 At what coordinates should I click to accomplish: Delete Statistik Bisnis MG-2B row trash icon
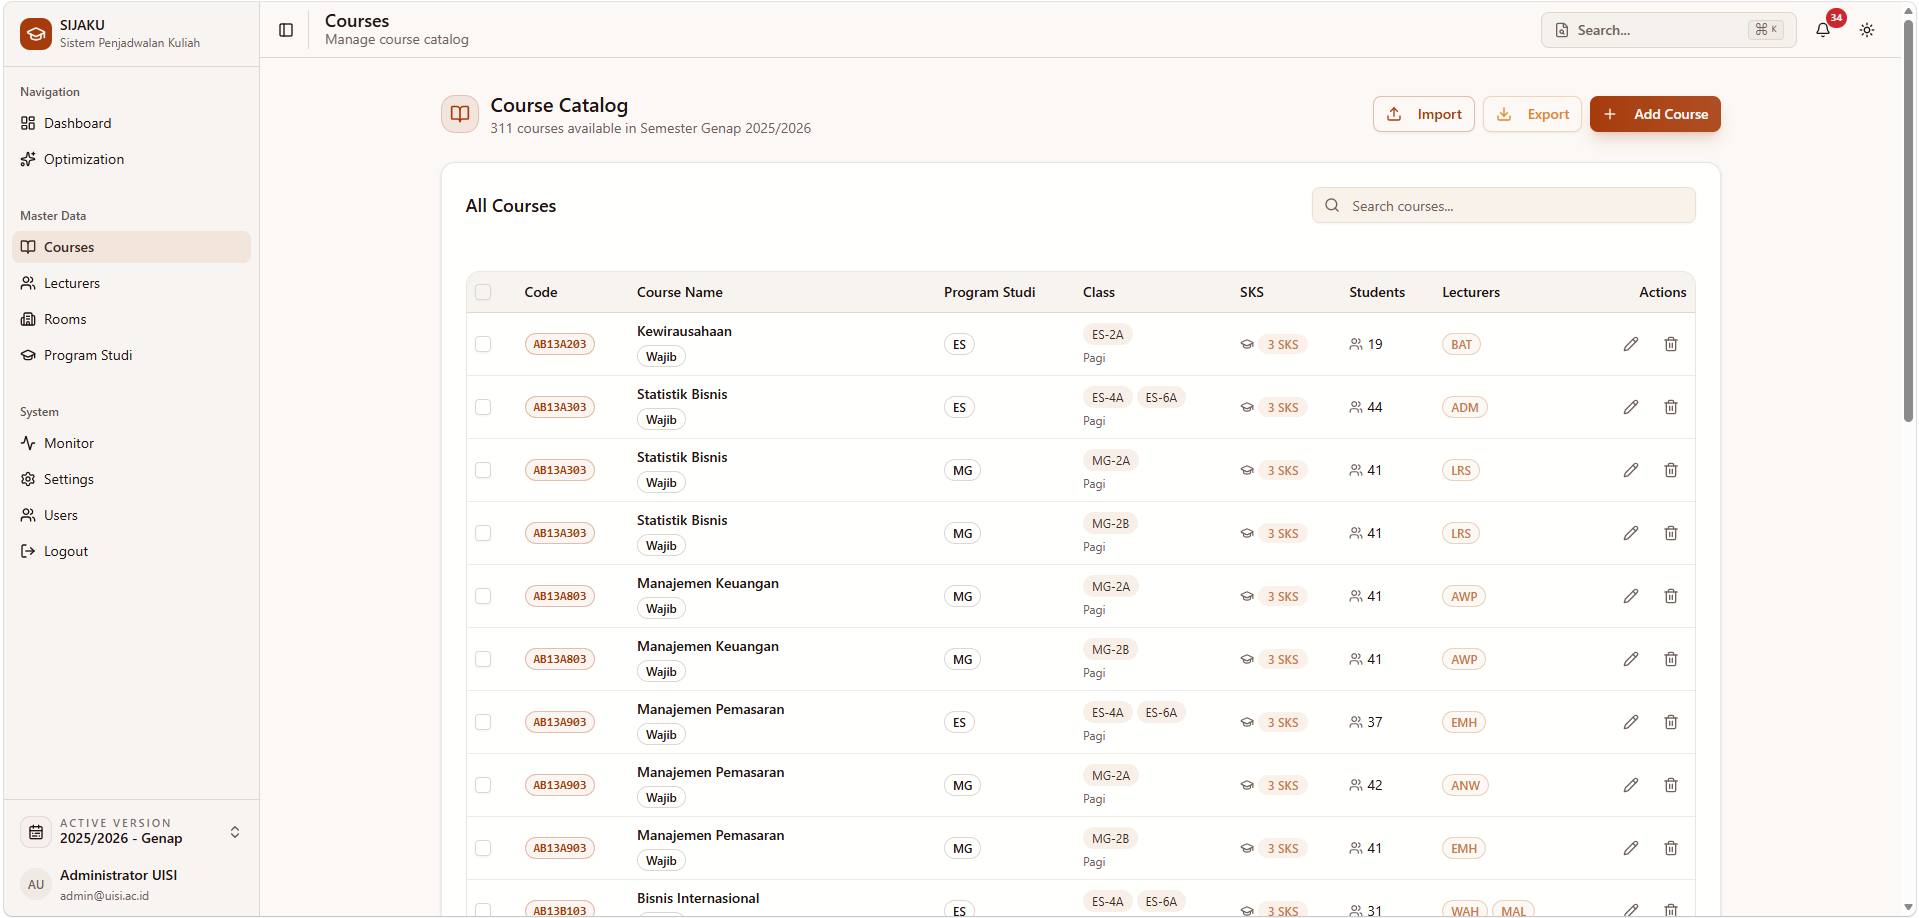click(1671, 533)
